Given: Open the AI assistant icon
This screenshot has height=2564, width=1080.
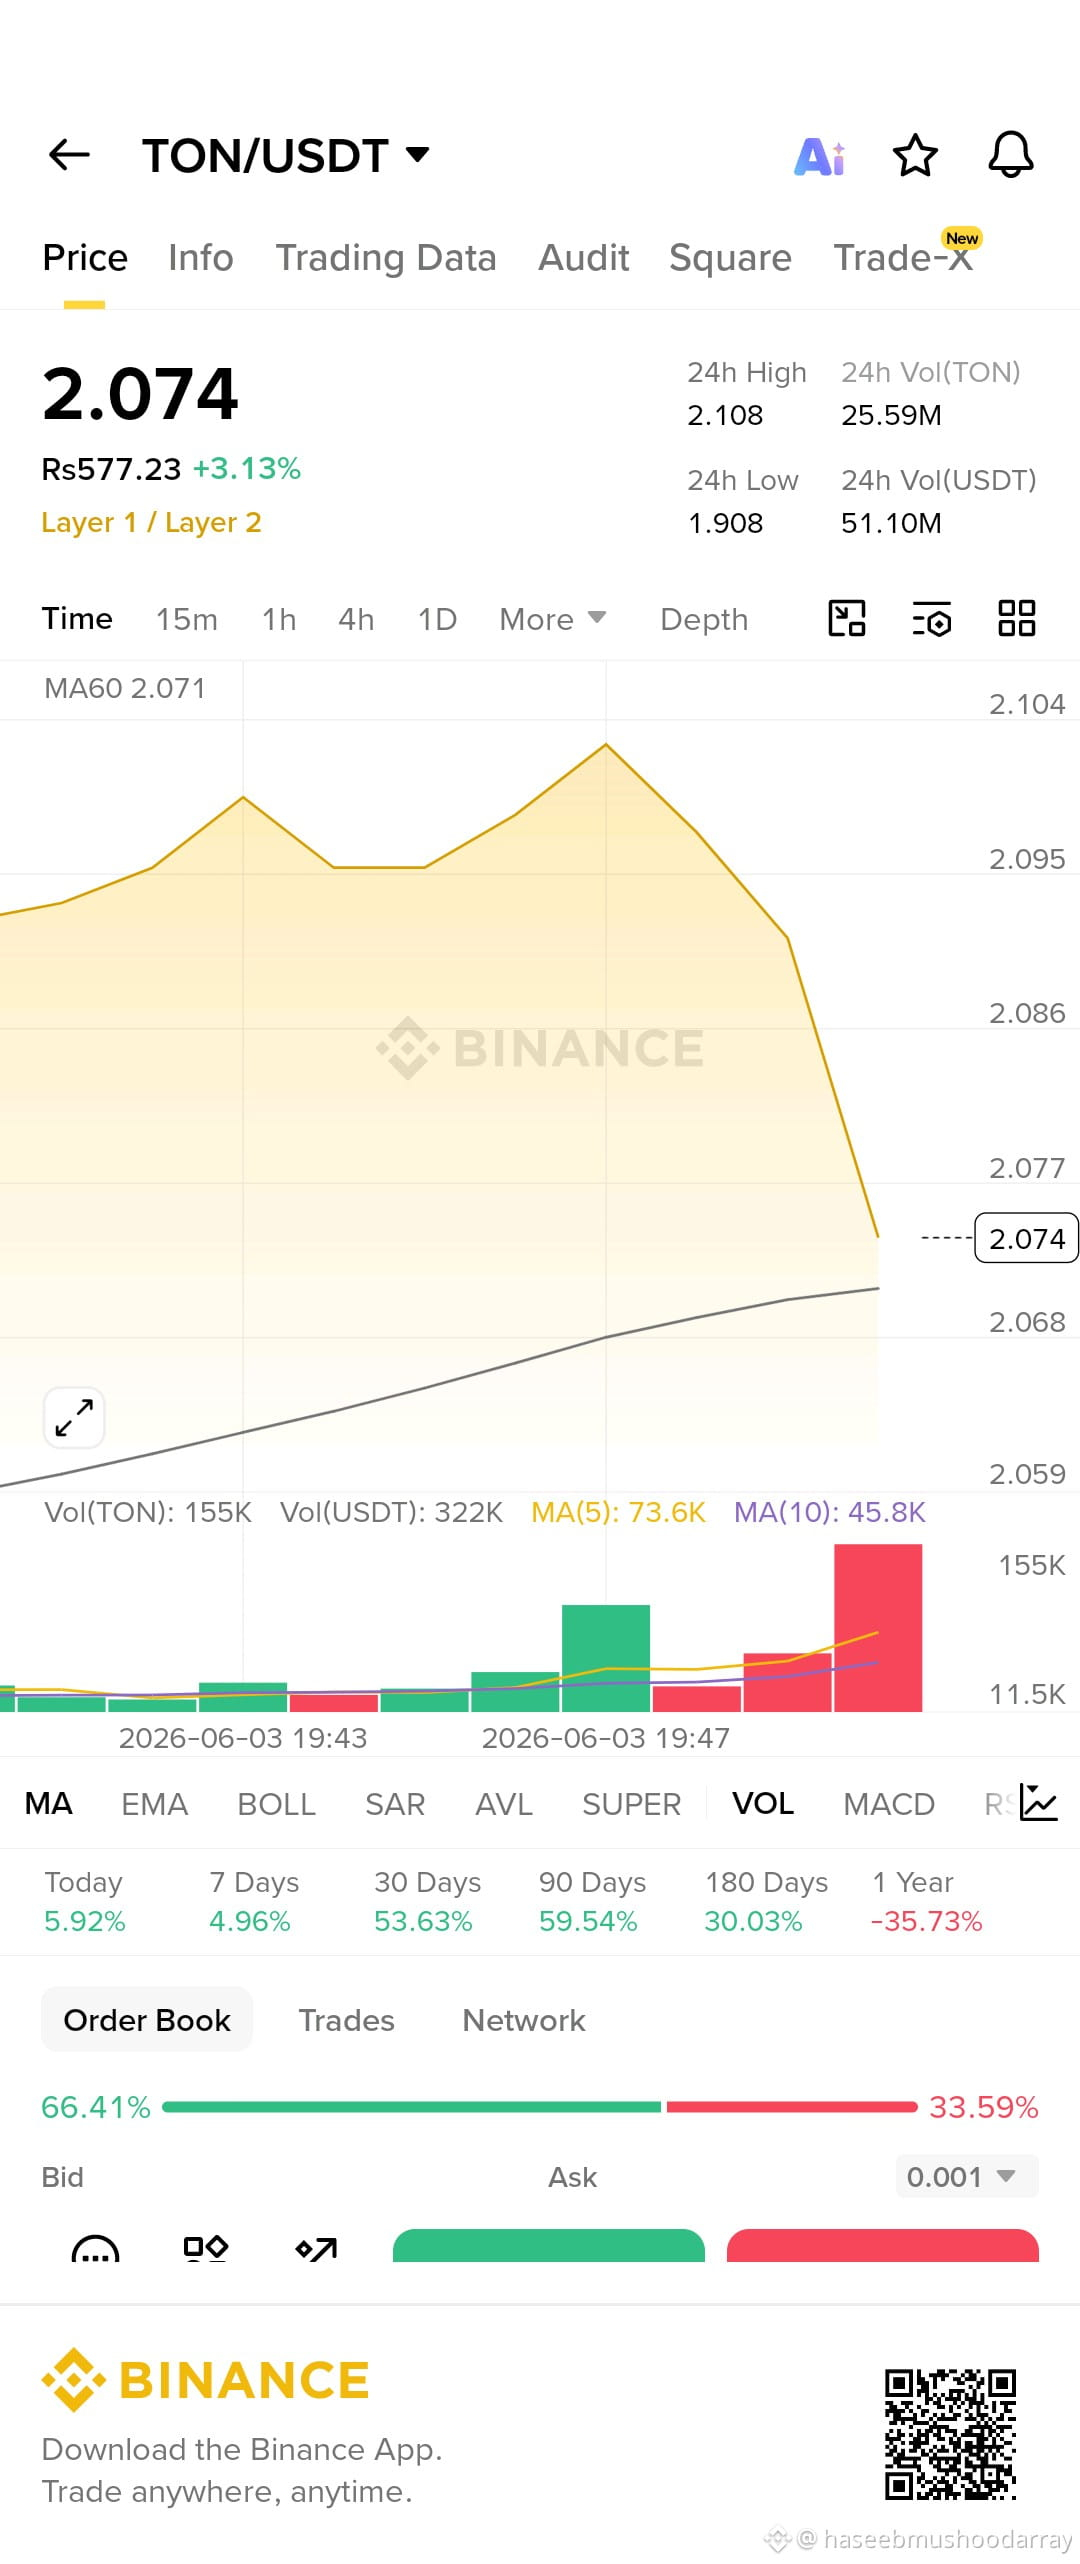Looking at the screenshot, I should tap(819, 156).
